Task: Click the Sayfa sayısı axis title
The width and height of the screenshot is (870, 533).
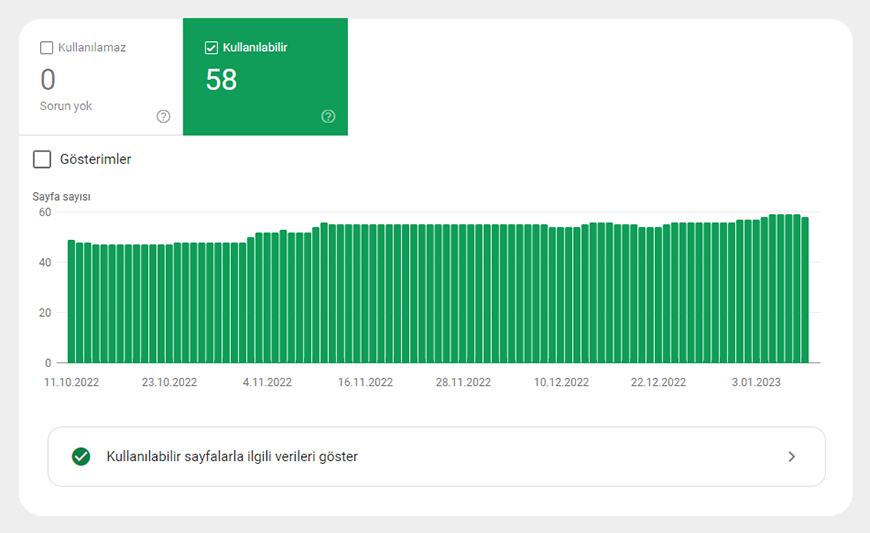Action: coord(61,197)
